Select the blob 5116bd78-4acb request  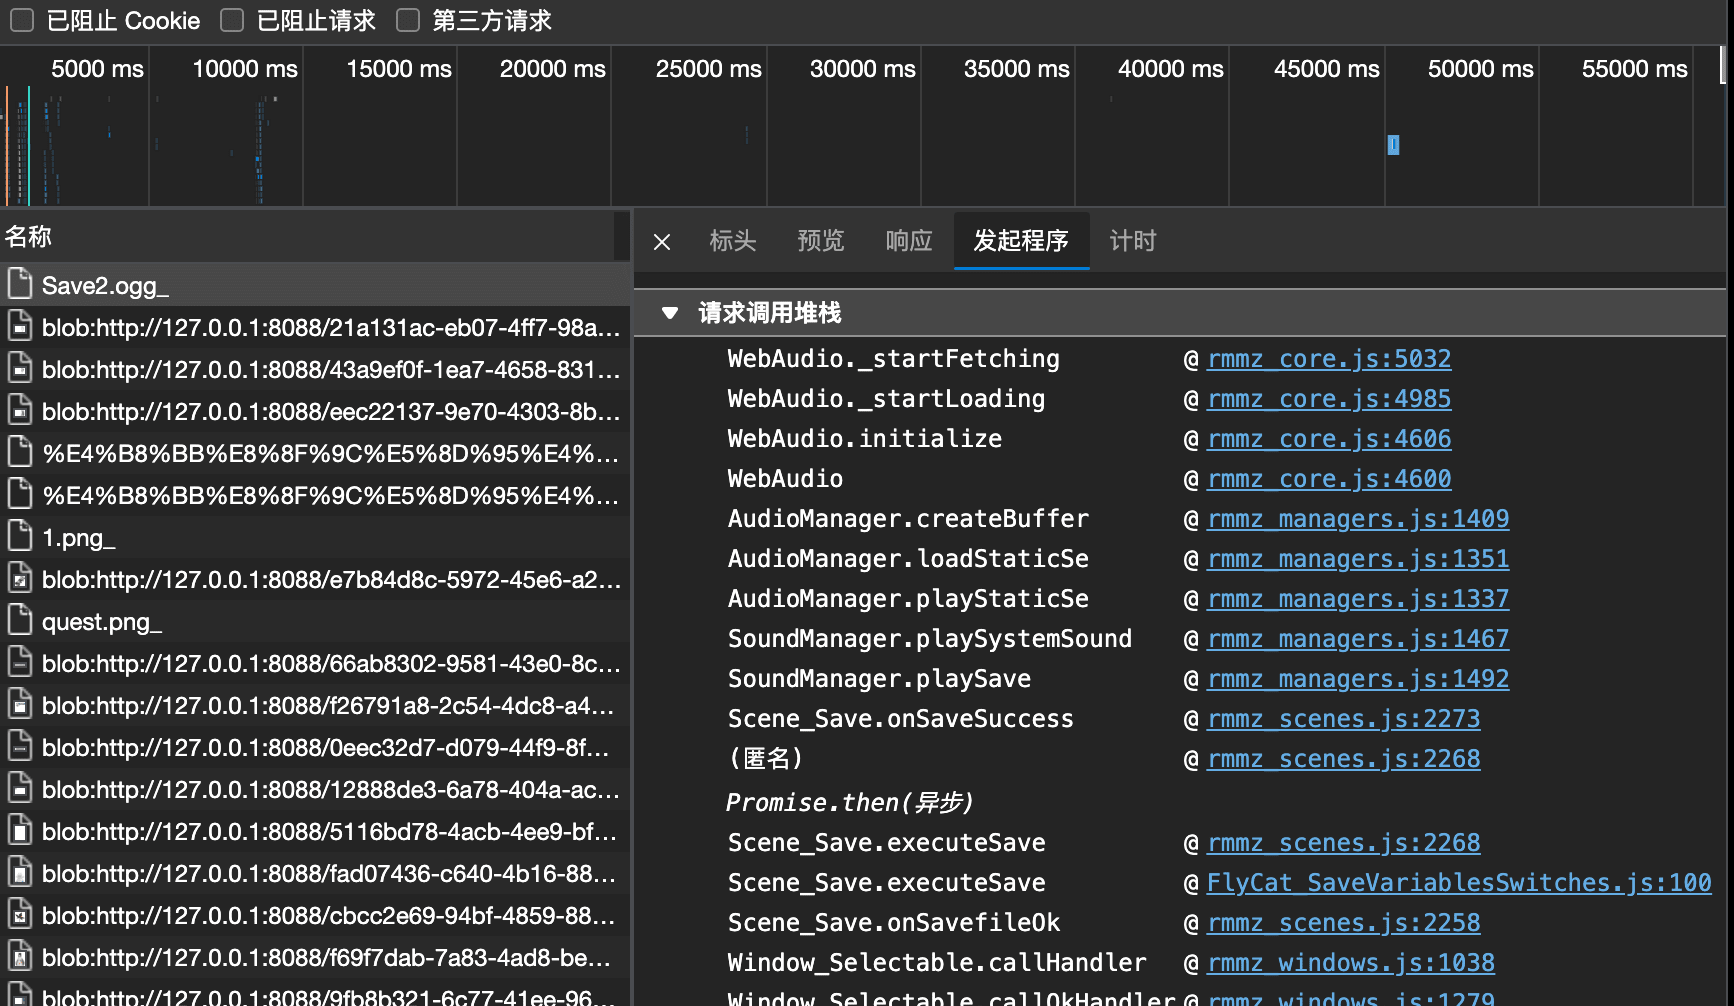pos(315,831)
